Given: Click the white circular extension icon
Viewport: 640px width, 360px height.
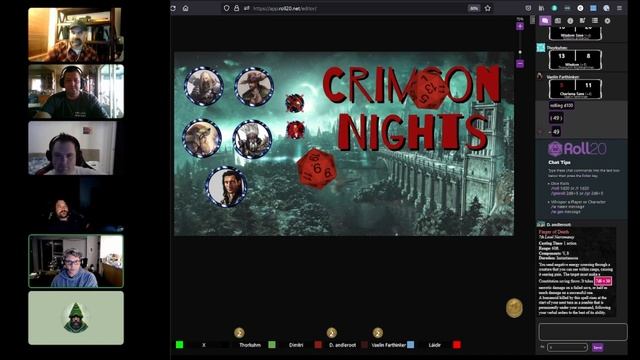Looking at the screenshot, I should (x=580, y=8).
